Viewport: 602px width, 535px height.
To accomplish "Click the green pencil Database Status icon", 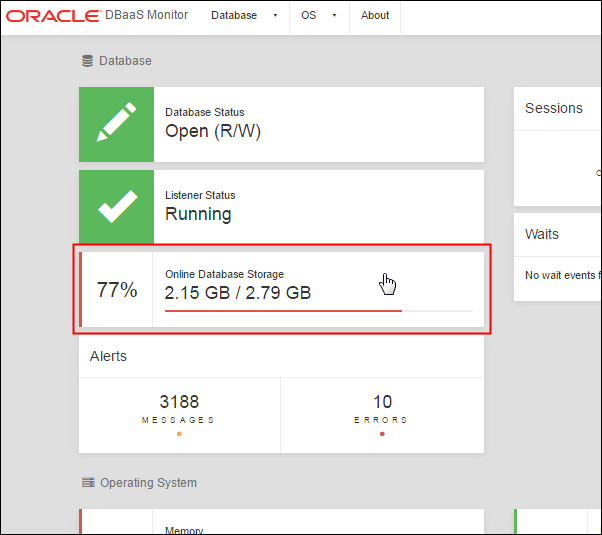I will [116, 125].
